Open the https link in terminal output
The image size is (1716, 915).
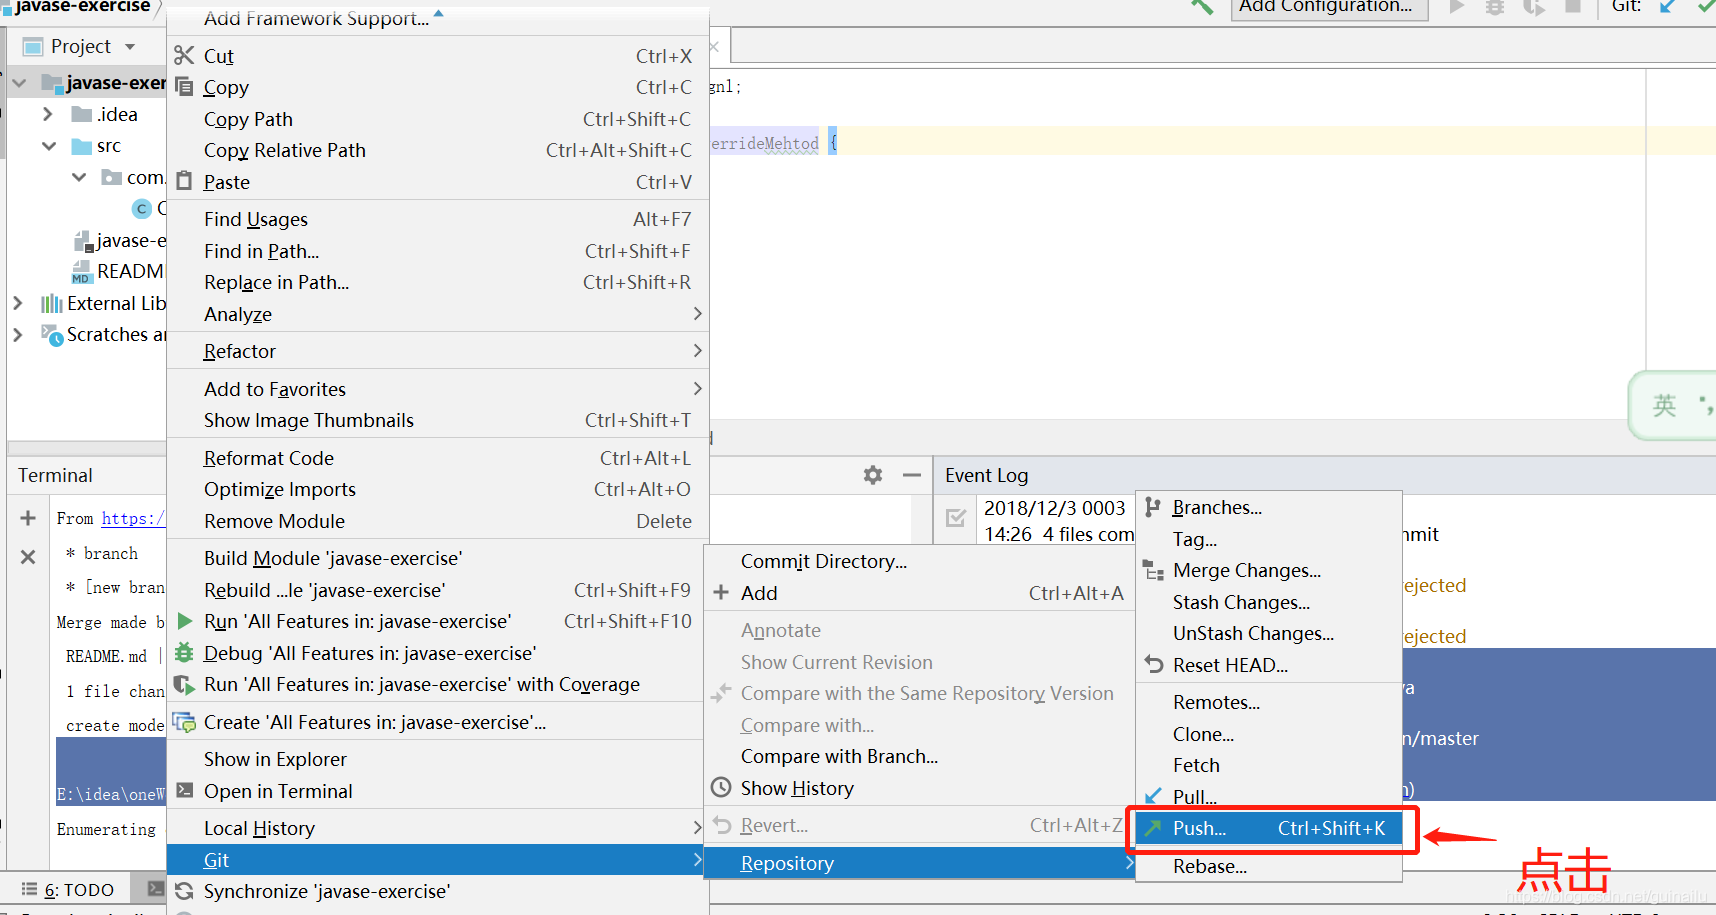[133, 518]
